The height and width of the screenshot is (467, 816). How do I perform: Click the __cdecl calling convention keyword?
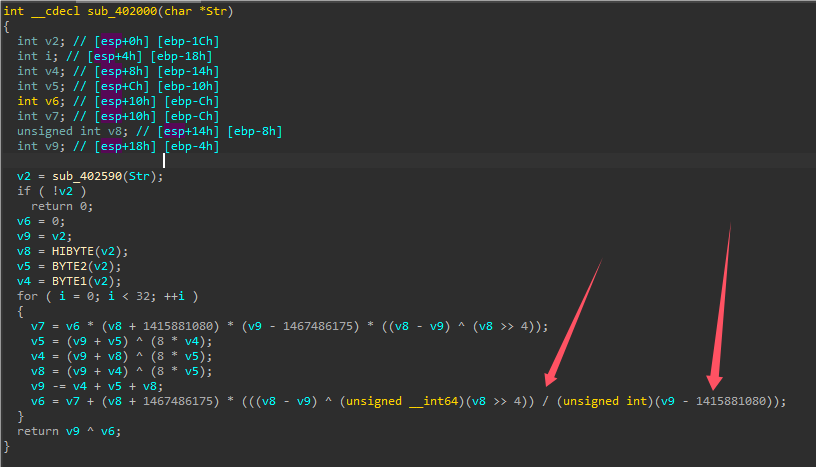point(51,12)
